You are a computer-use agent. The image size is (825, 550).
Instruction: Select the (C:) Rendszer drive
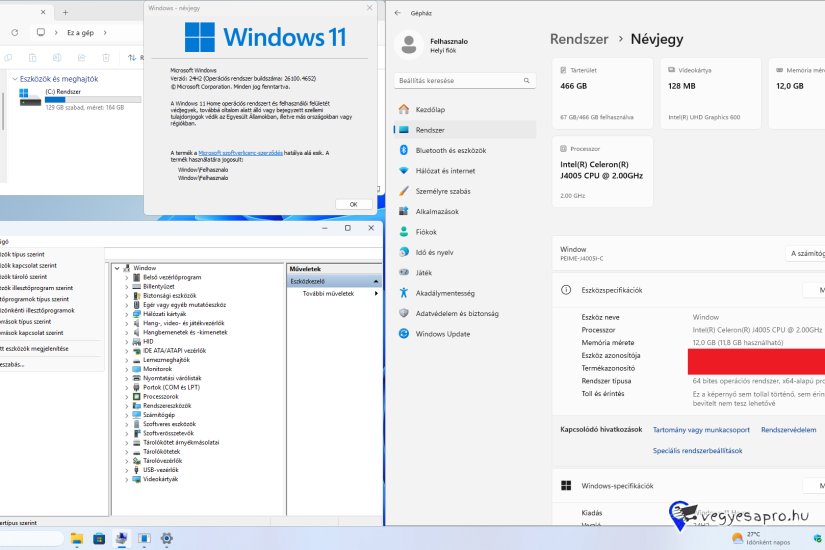[62, 92]
